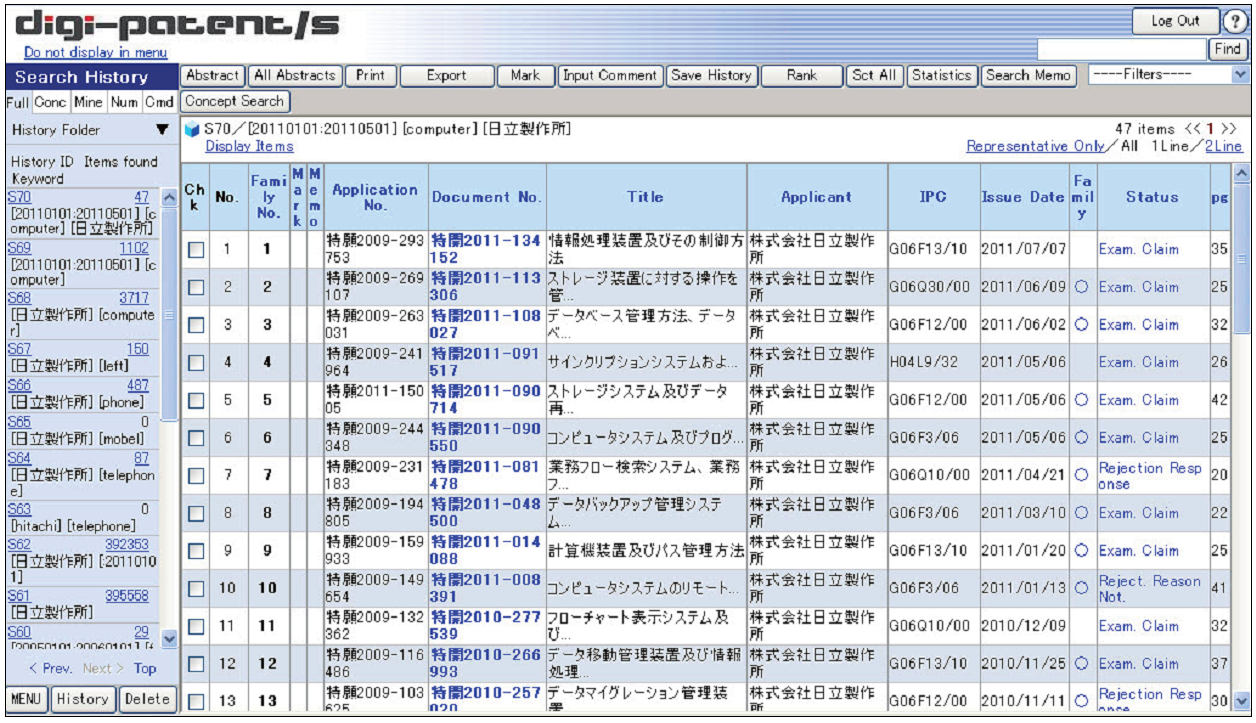Viewport: 1256px width, 723px height.
Task: Open Statistics from the toolbar
Action: pos(942,75)
